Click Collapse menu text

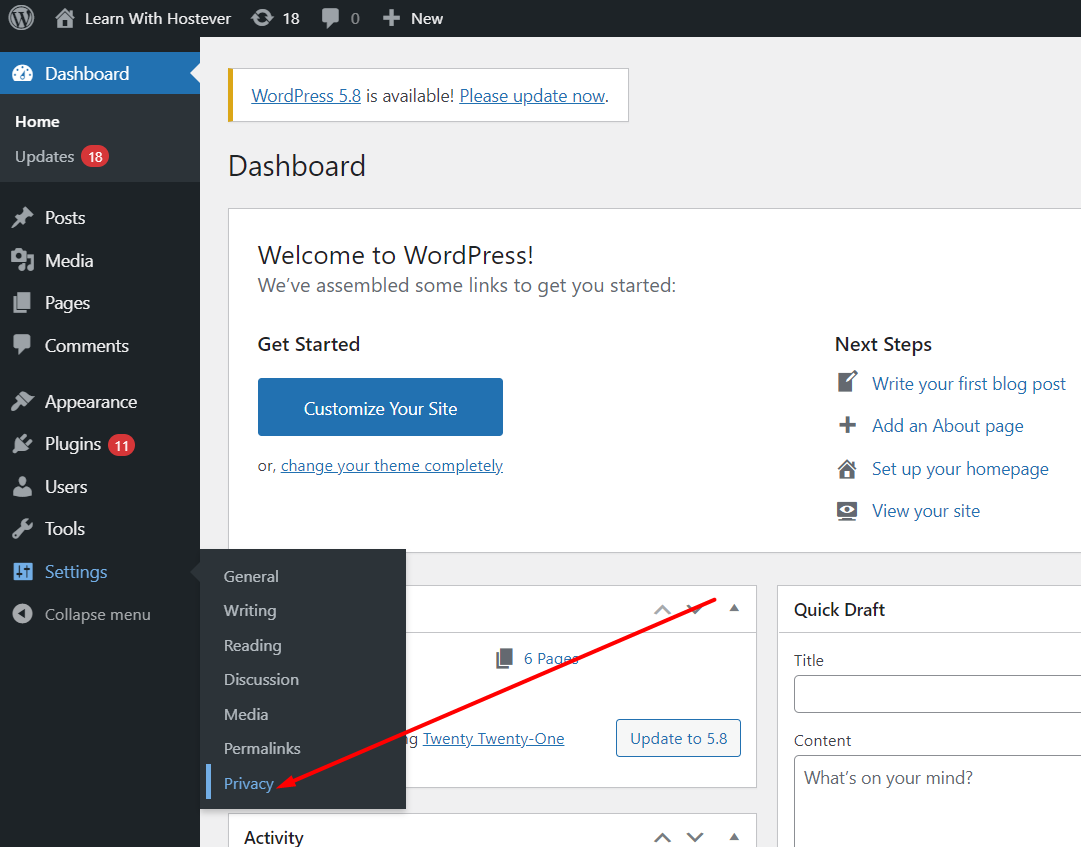97,614
